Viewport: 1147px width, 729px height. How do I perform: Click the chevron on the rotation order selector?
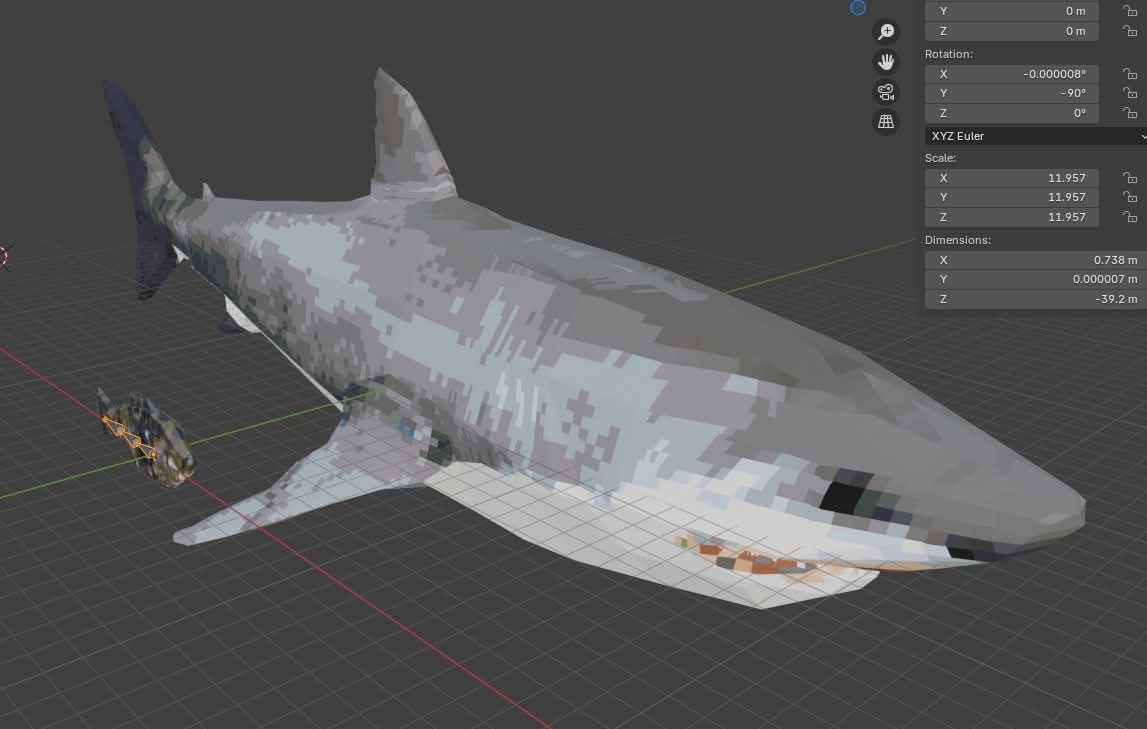click(1142, 135)
